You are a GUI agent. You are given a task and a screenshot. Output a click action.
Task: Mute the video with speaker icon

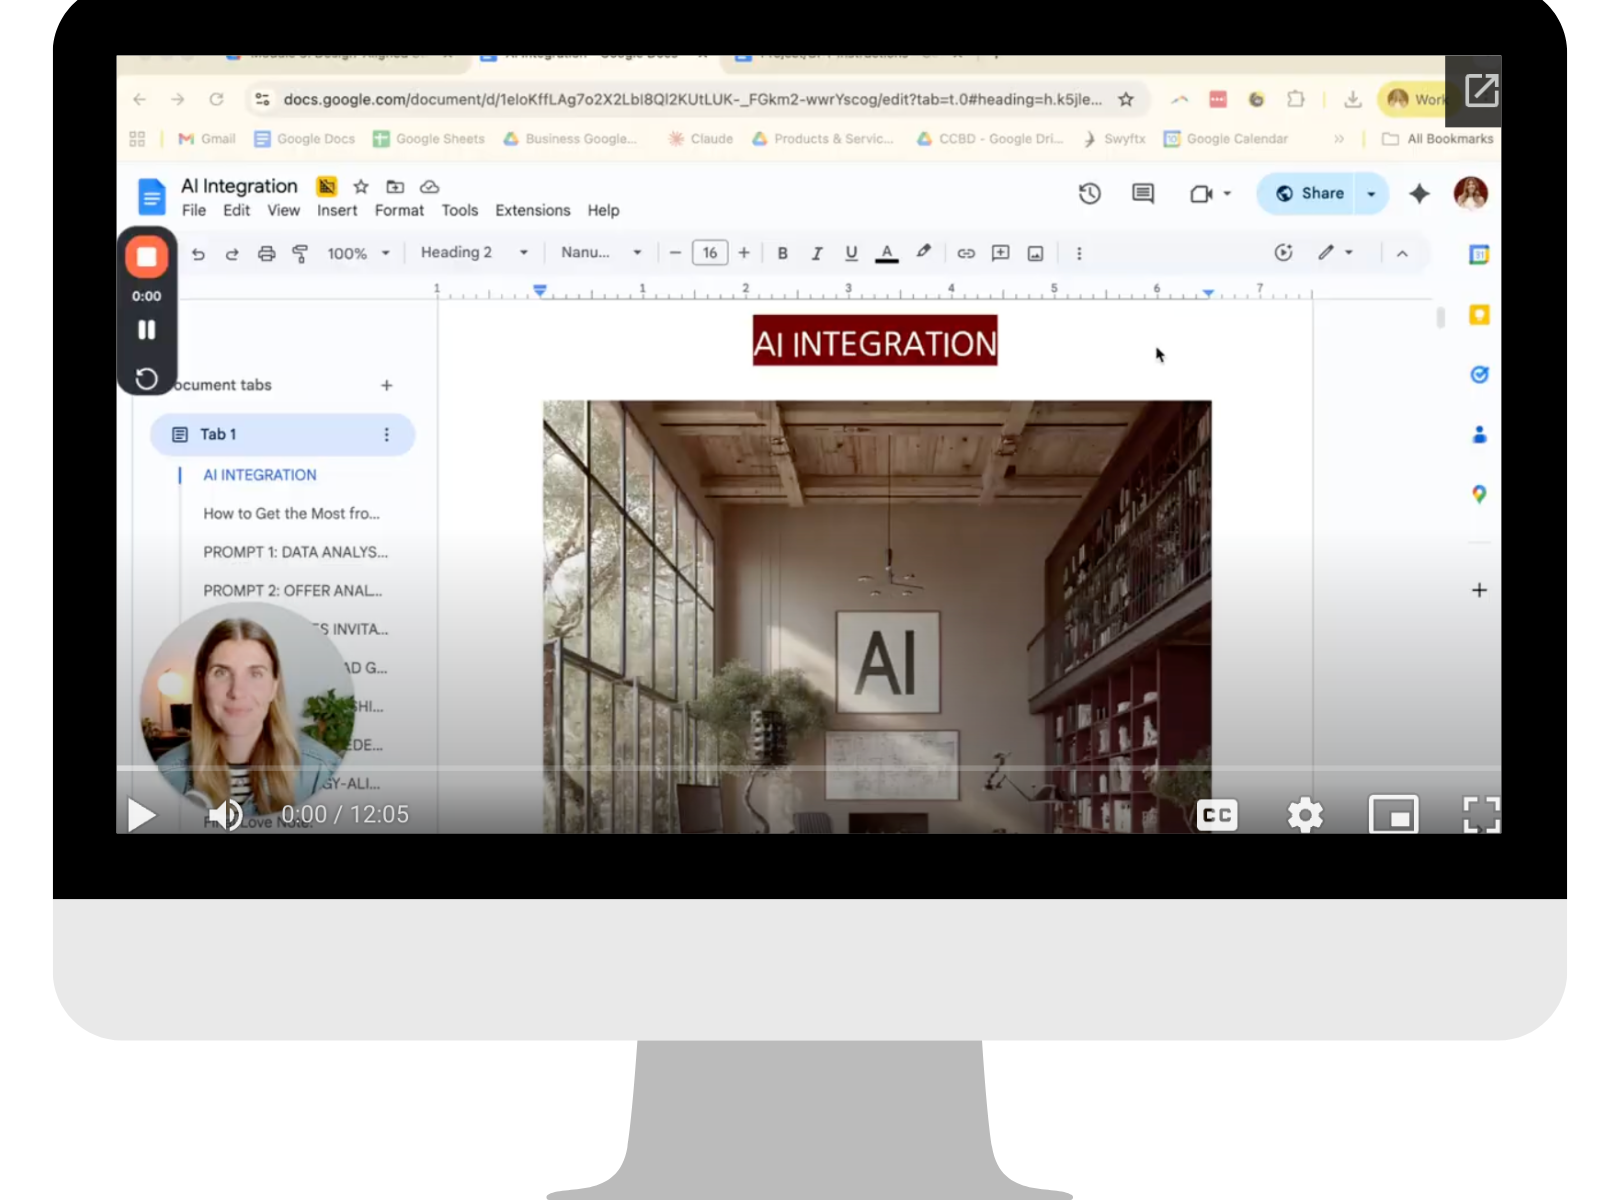(x=227, y=815)
